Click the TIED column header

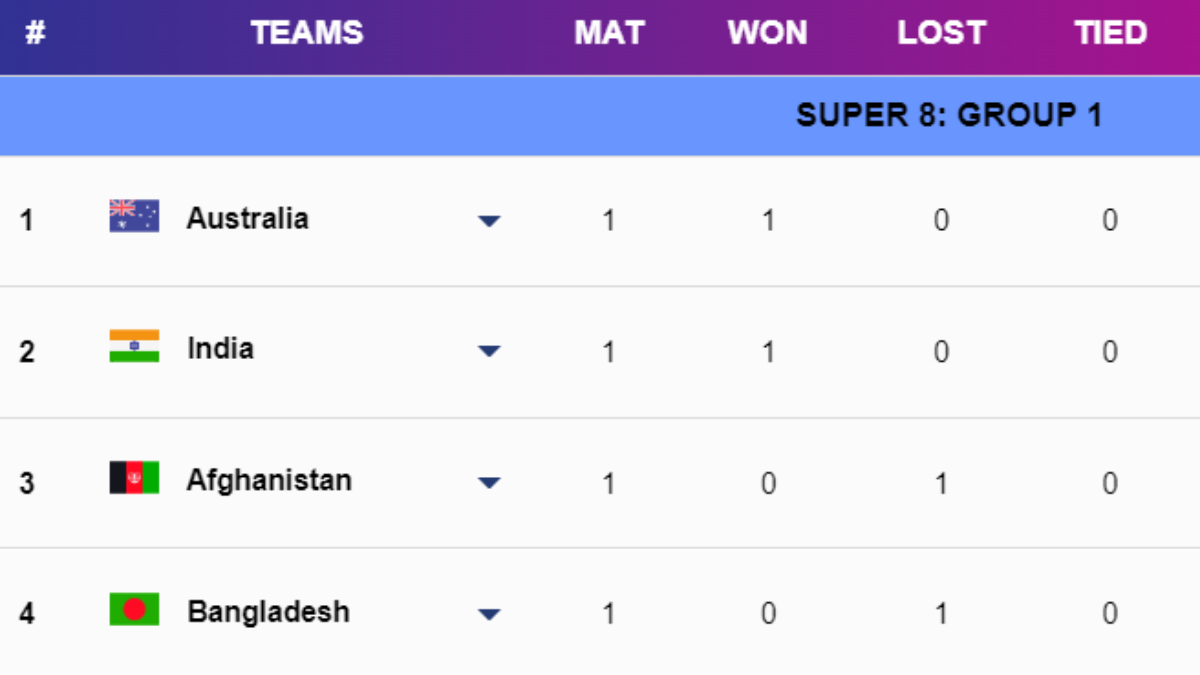tap(1110, 33)
